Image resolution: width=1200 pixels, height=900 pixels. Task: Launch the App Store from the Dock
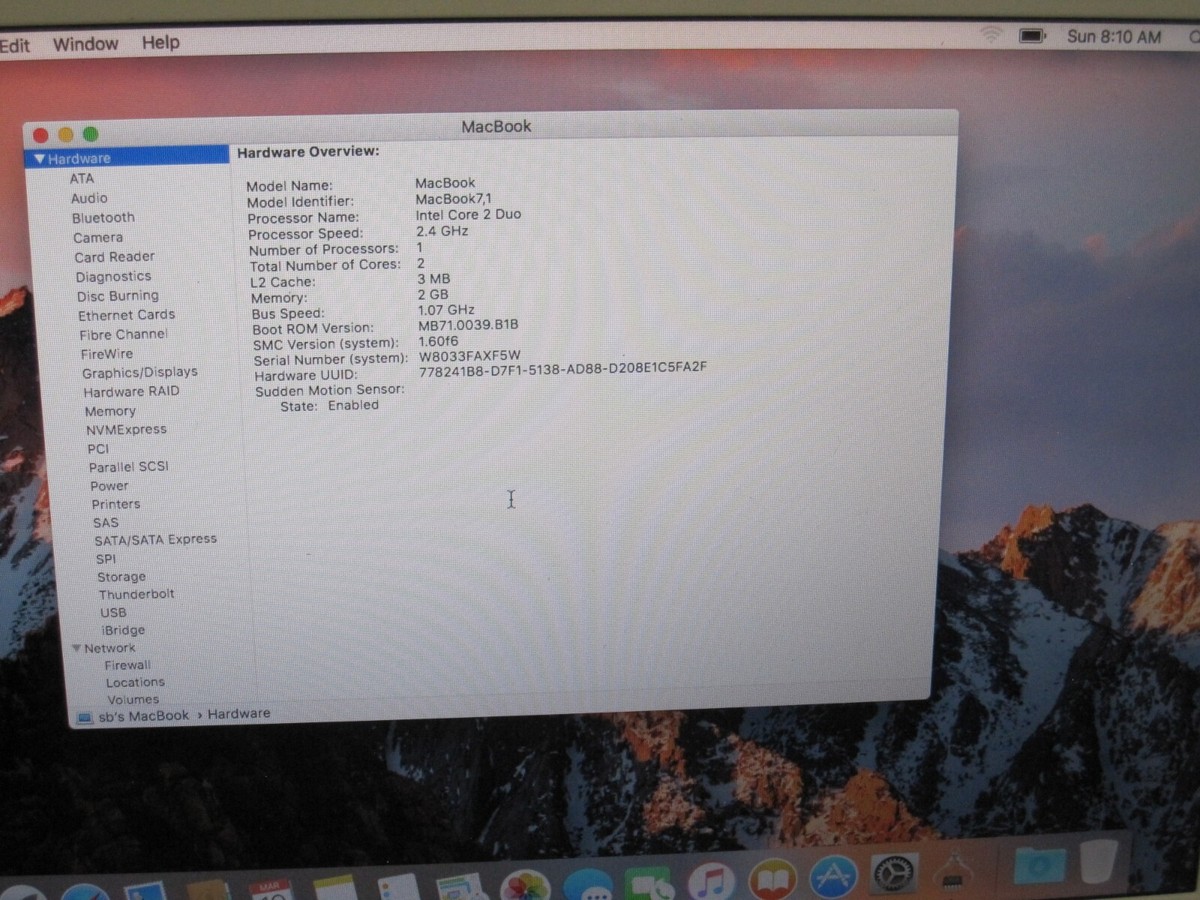(831, 875)
